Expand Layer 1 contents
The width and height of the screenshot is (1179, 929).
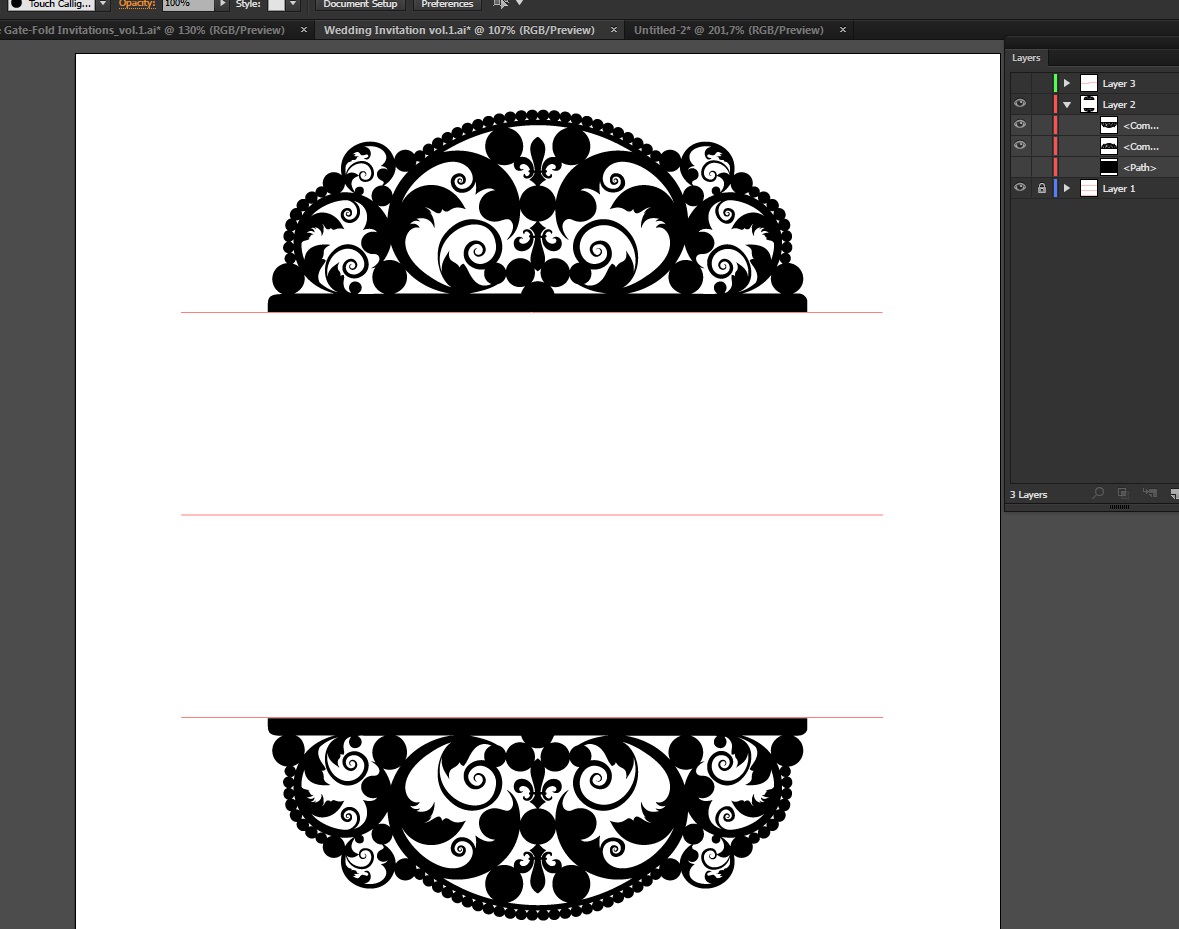coord(1066,188)
